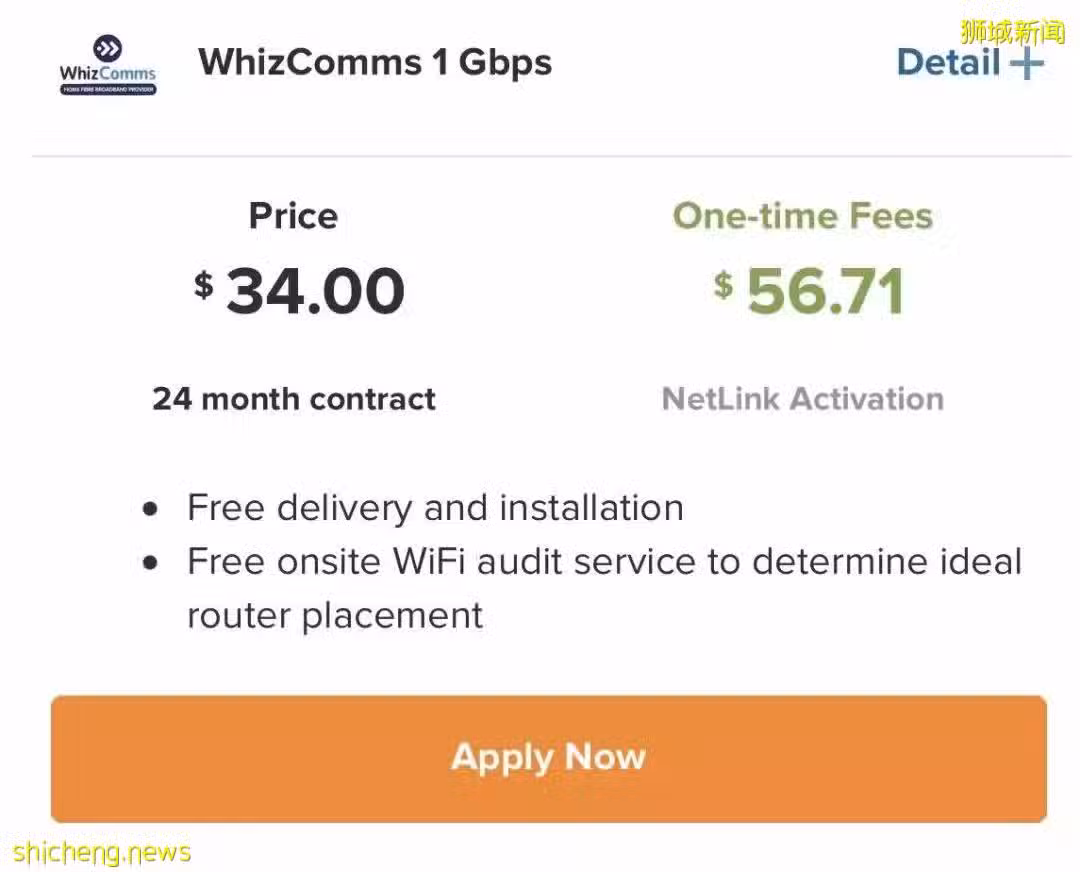Click the Free delivery and installation bullet

435,508
